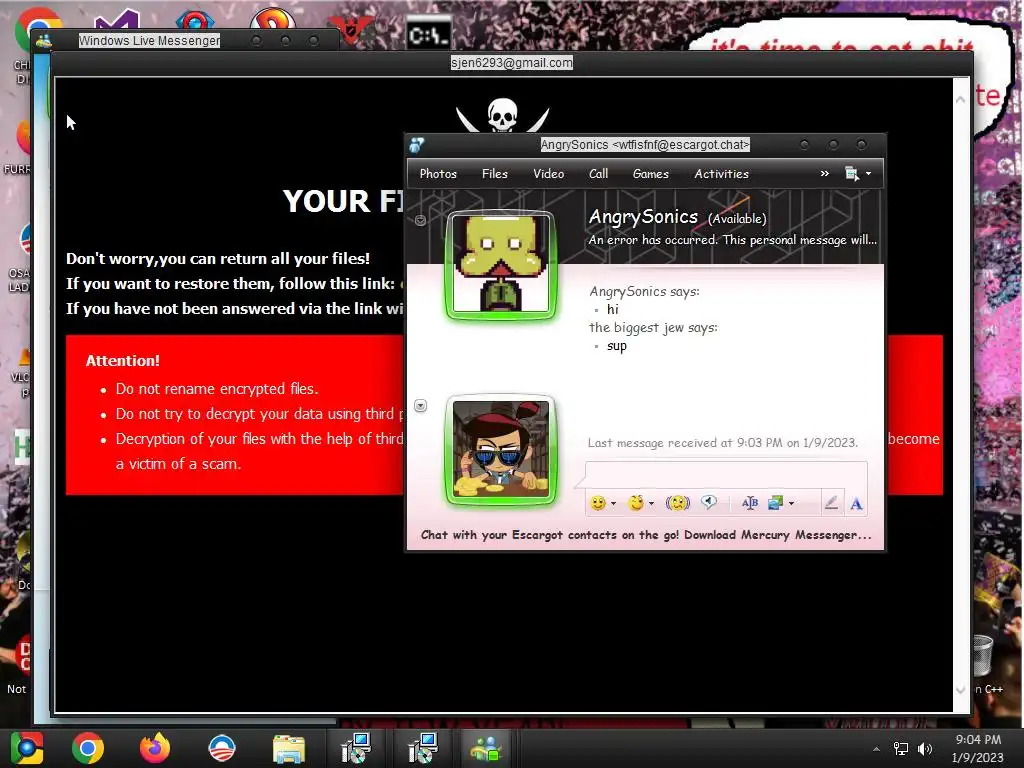1024x768 pixels.
Task: Open the Photos menu in chat window
Action: coord(438,174)
